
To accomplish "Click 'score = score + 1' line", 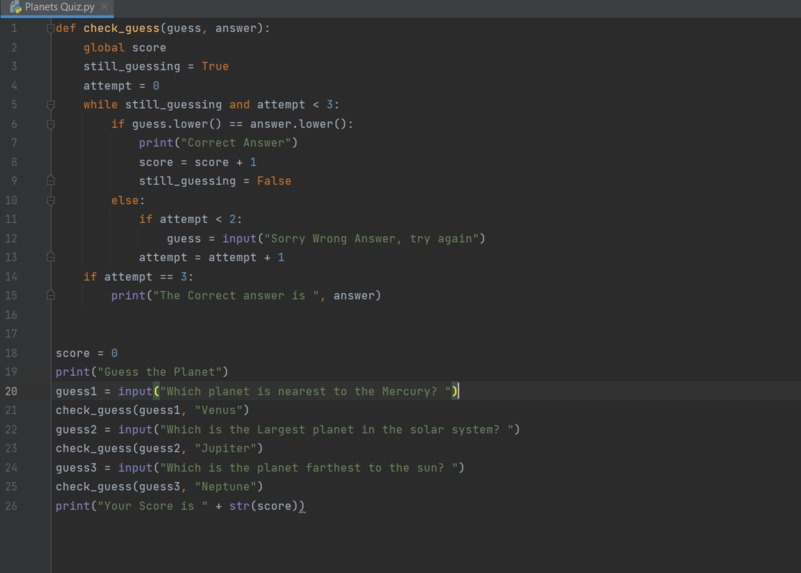I will pos(198,162).
